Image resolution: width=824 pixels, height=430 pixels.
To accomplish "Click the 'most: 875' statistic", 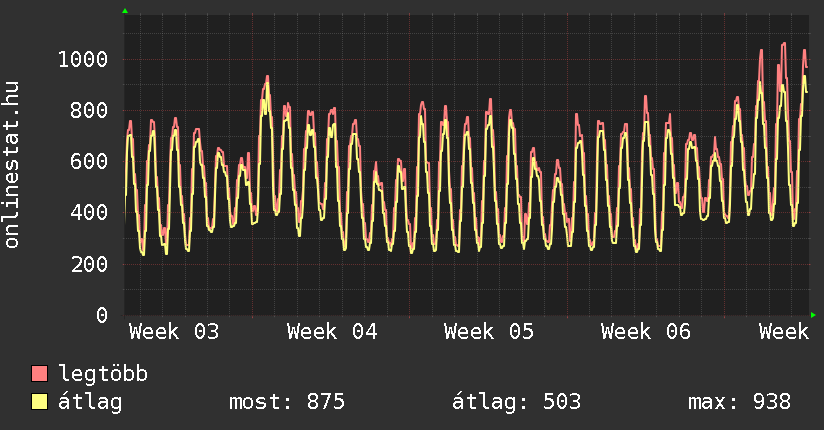I will pos(287,402).
